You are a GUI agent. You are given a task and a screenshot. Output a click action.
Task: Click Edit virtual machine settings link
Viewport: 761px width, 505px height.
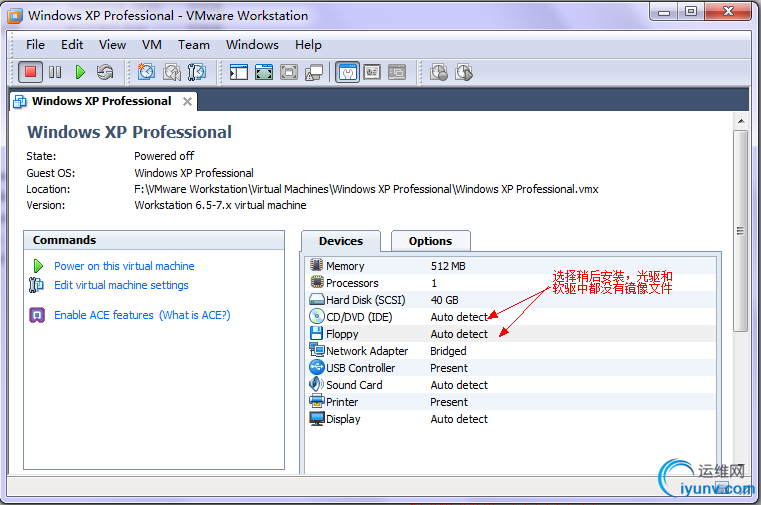[121, 285]
